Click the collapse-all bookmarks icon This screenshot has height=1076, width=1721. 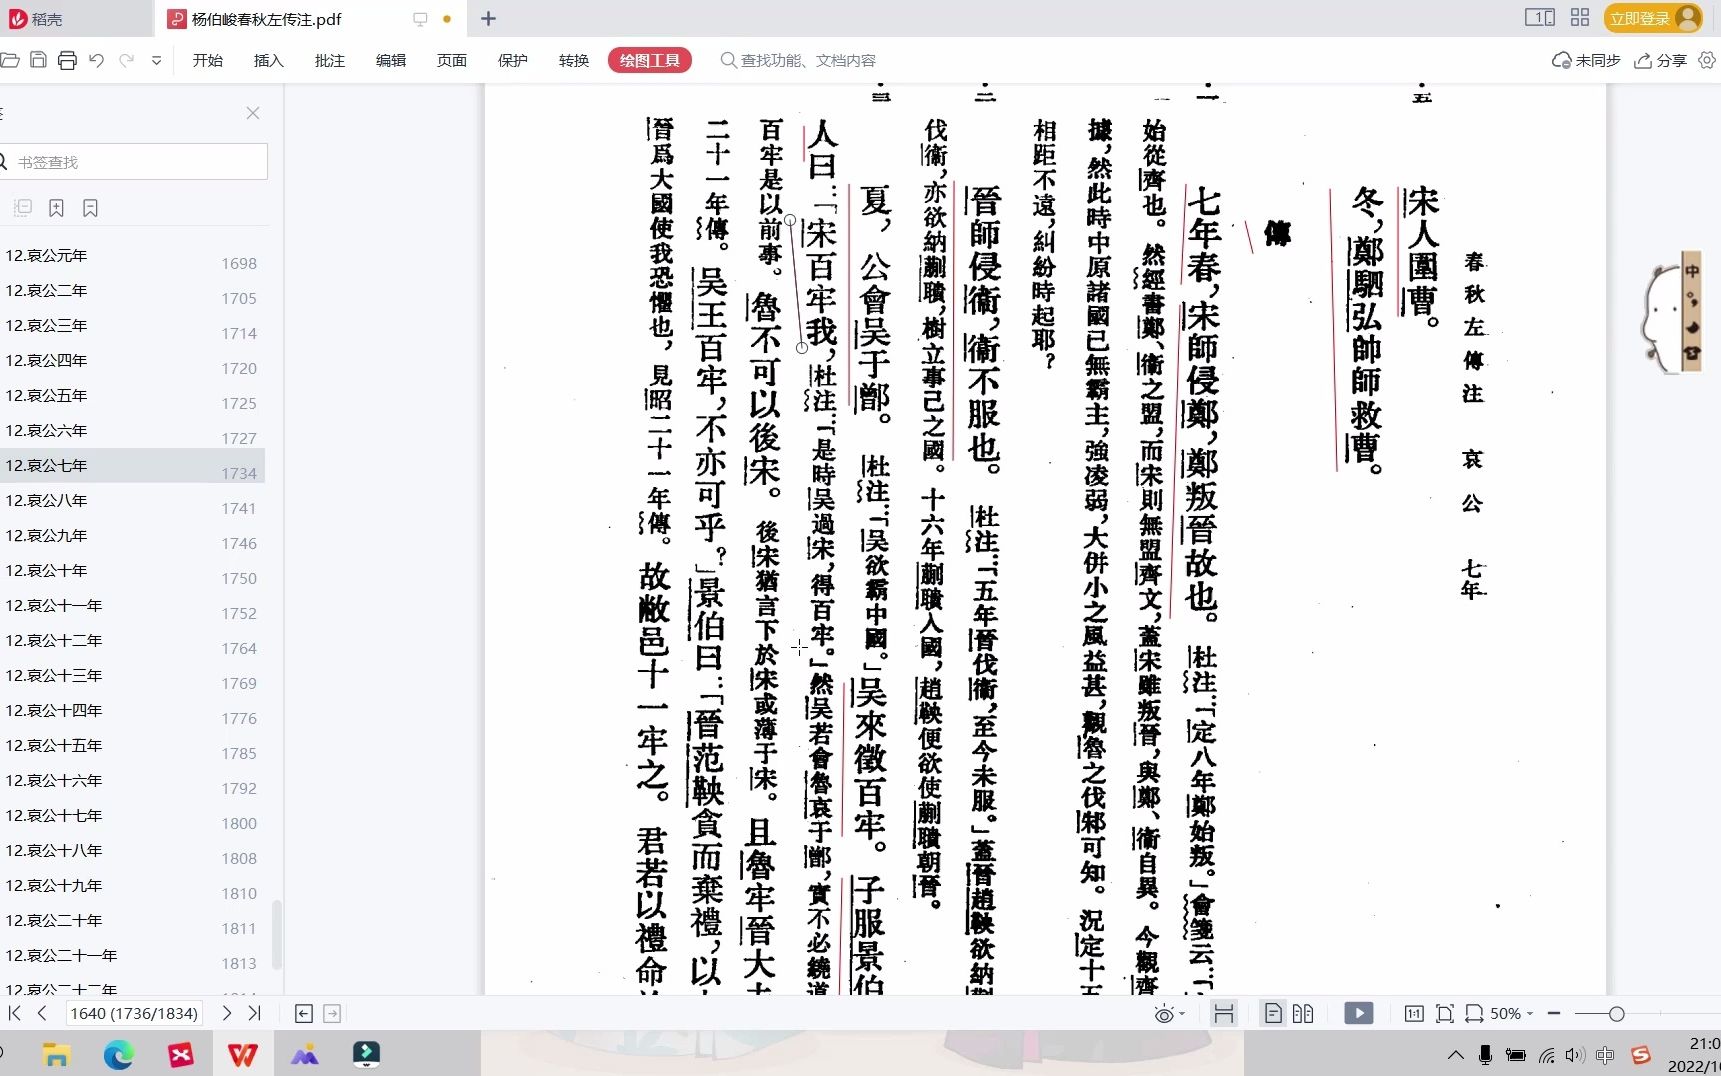click(23, 208)
